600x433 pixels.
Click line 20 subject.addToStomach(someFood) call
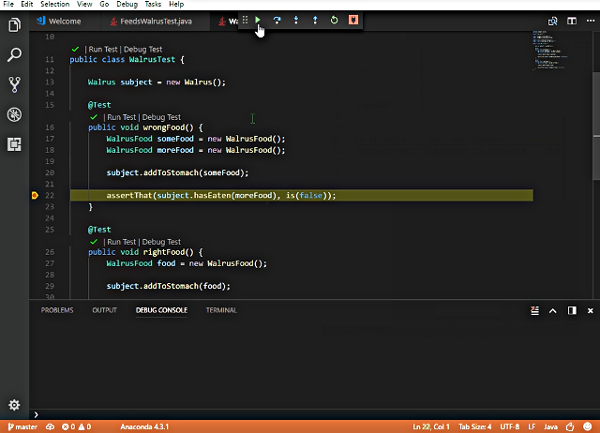[178, 173]
